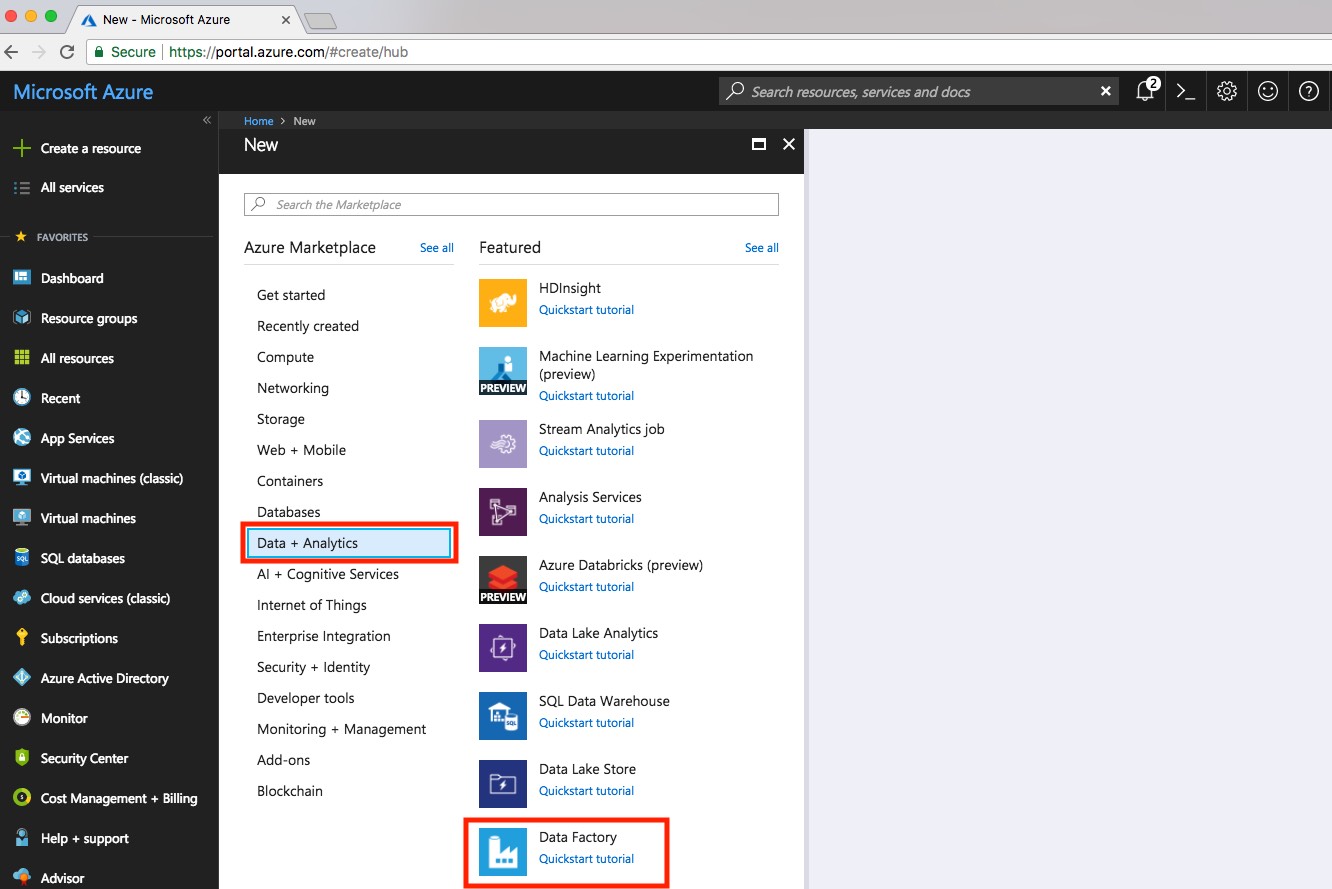Clear the top search box
Viewport: 1332px width, 889px height.
[x=1106, y=91]
